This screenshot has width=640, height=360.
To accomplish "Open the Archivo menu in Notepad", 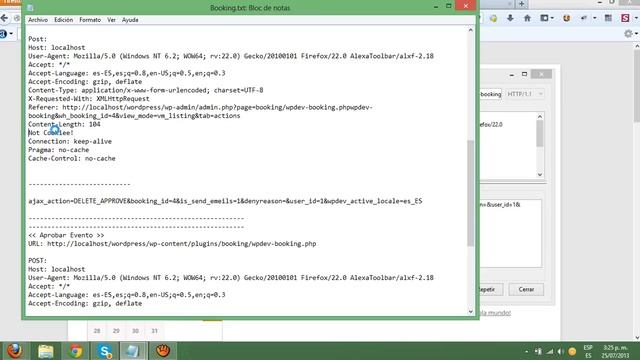I will click(x=38, y=20).
